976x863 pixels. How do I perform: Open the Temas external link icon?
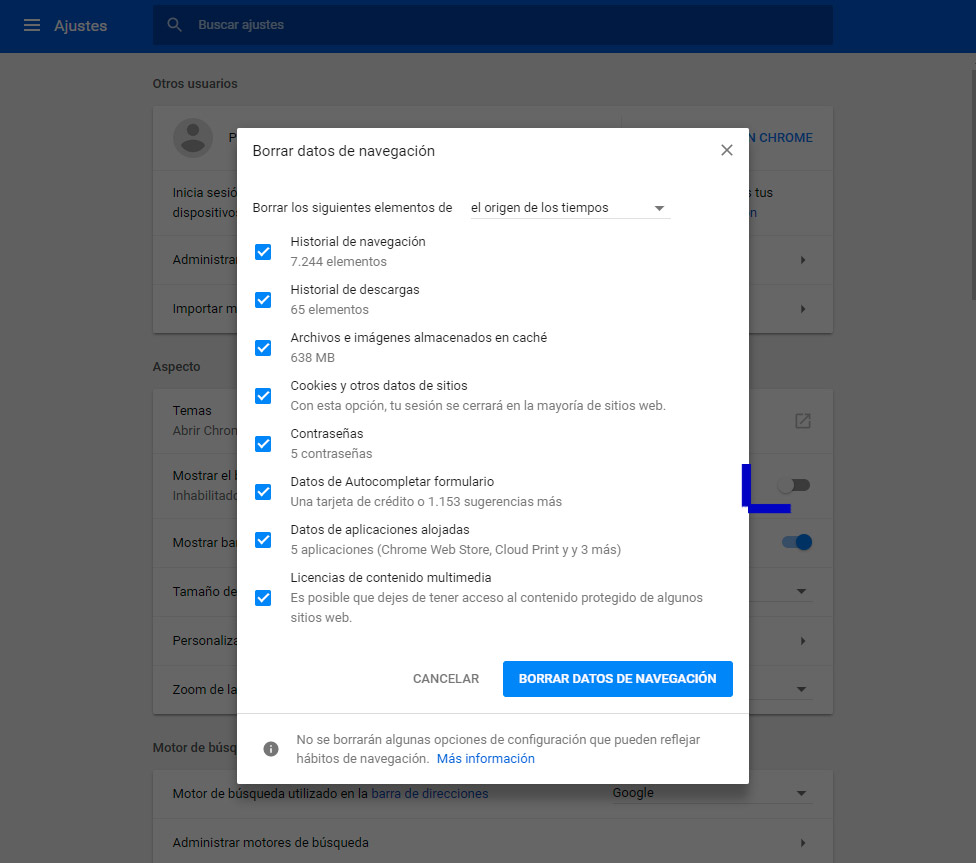pyautogui.click(x=803, y=421)
